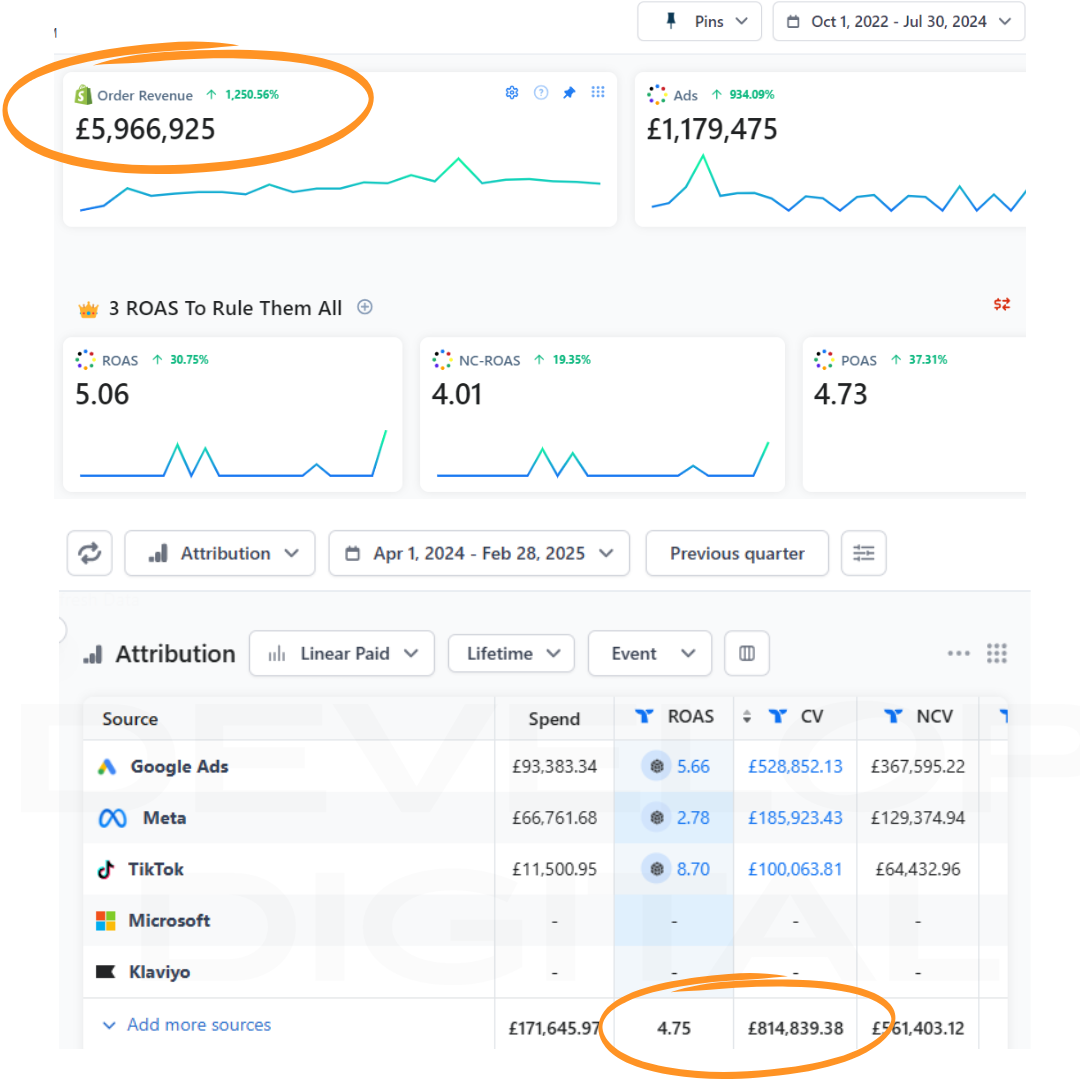The height and width of the screenshot is (1080, 1080).
Task: Click the help question mark icon
Action: coord(541,93)
